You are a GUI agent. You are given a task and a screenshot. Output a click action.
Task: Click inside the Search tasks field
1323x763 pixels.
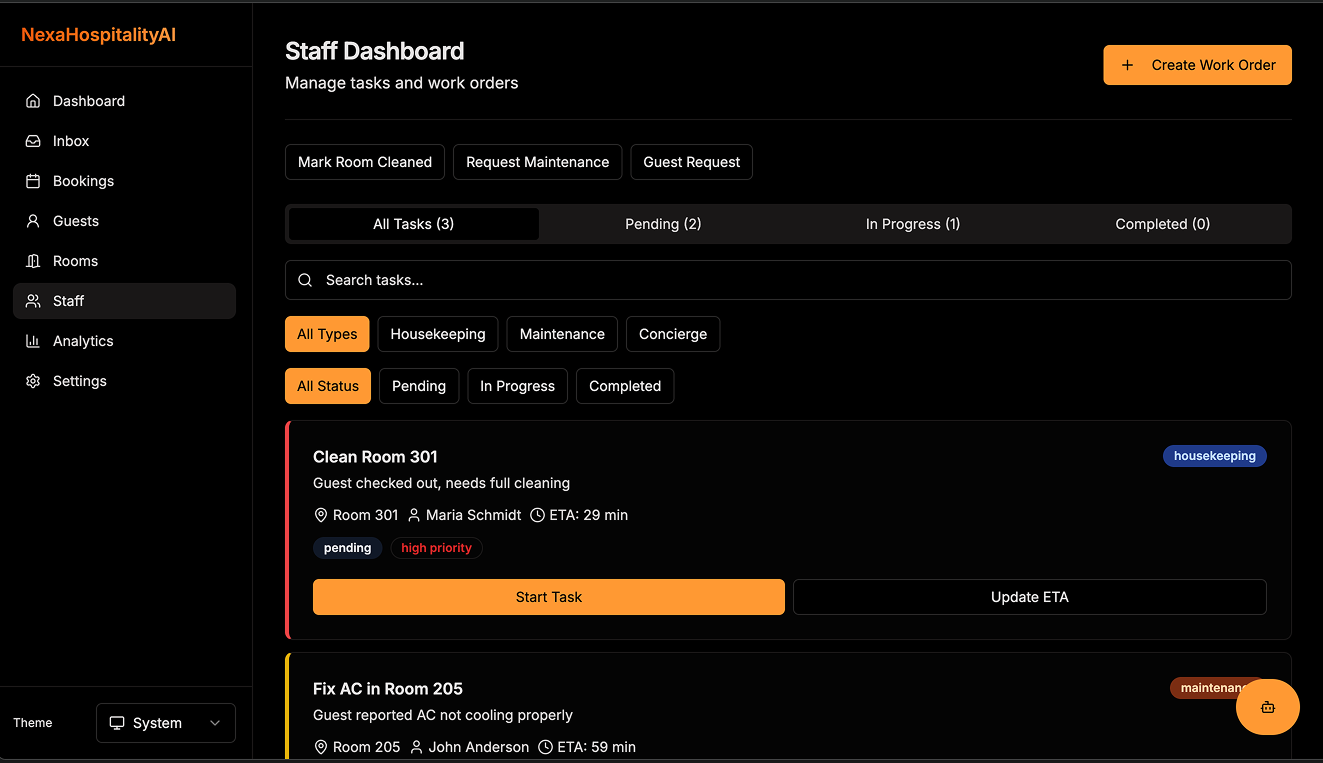700,280
